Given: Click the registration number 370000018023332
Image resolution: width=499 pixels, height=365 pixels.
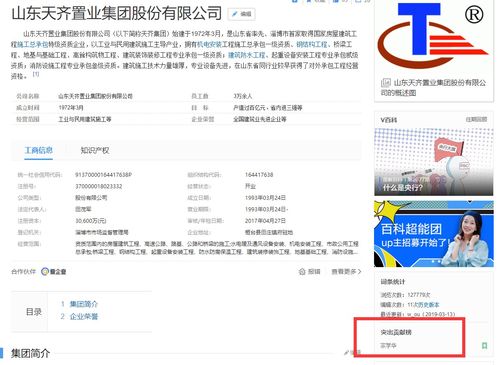Looking at the screenshot, I should (99, 186).
